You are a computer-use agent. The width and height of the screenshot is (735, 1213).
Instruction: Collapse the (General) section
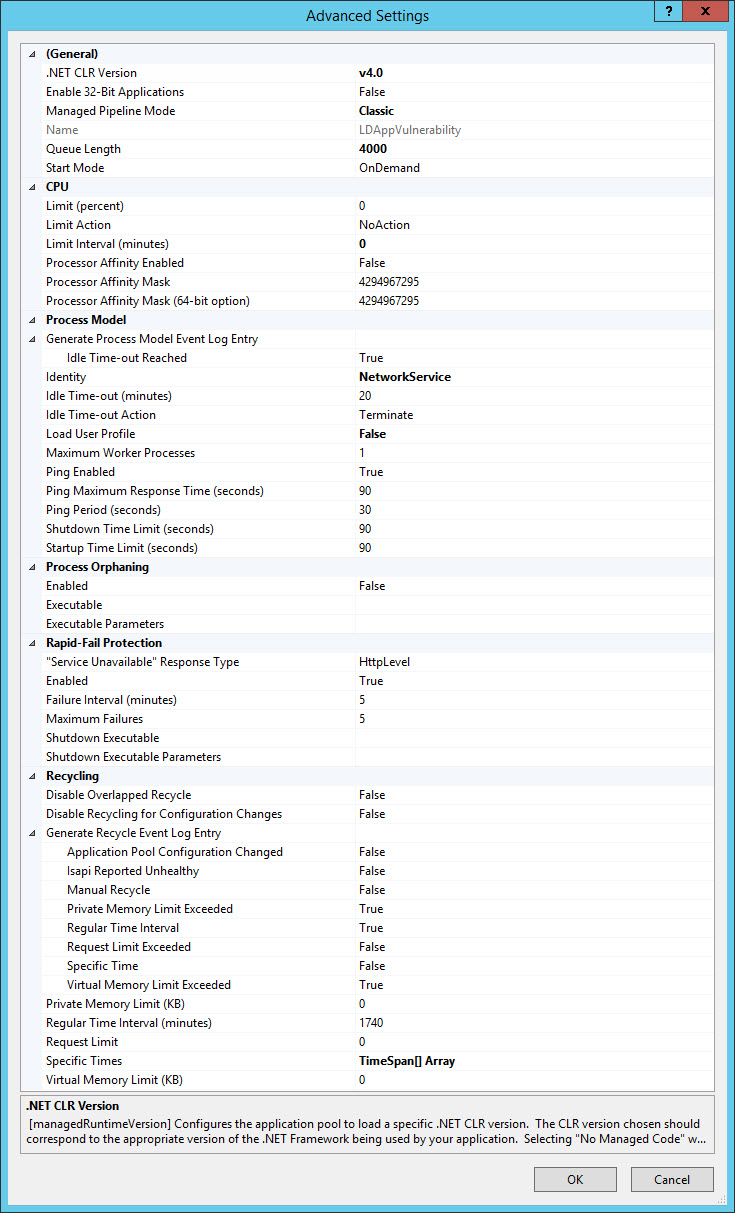(x=31, y=54)
